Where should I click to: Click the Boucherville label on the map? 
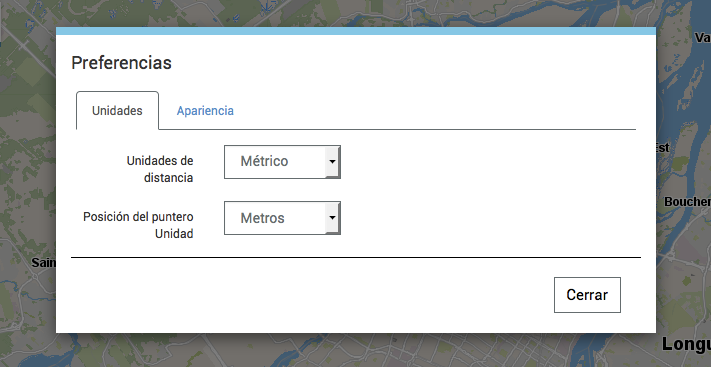pos(687,201)
